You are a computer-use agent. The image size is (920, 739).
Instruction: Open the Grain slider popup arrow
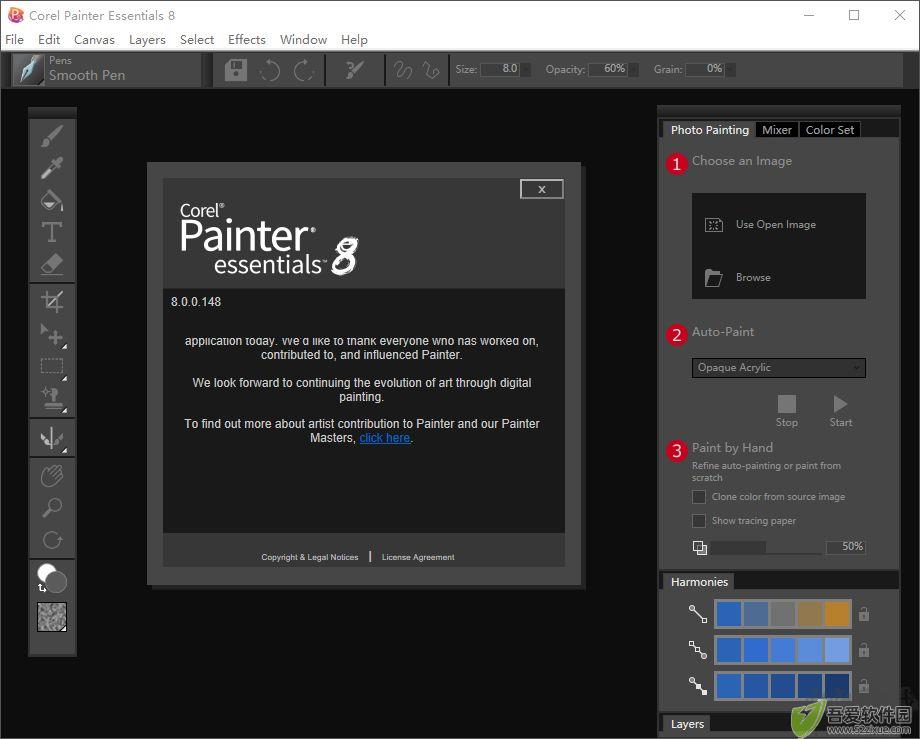point(730,70)
